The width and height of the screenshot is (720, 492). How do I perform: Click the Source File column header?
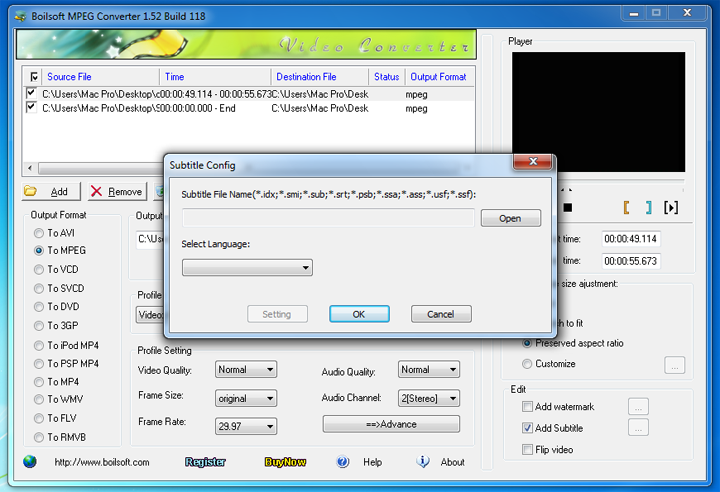tap(100, 77)
